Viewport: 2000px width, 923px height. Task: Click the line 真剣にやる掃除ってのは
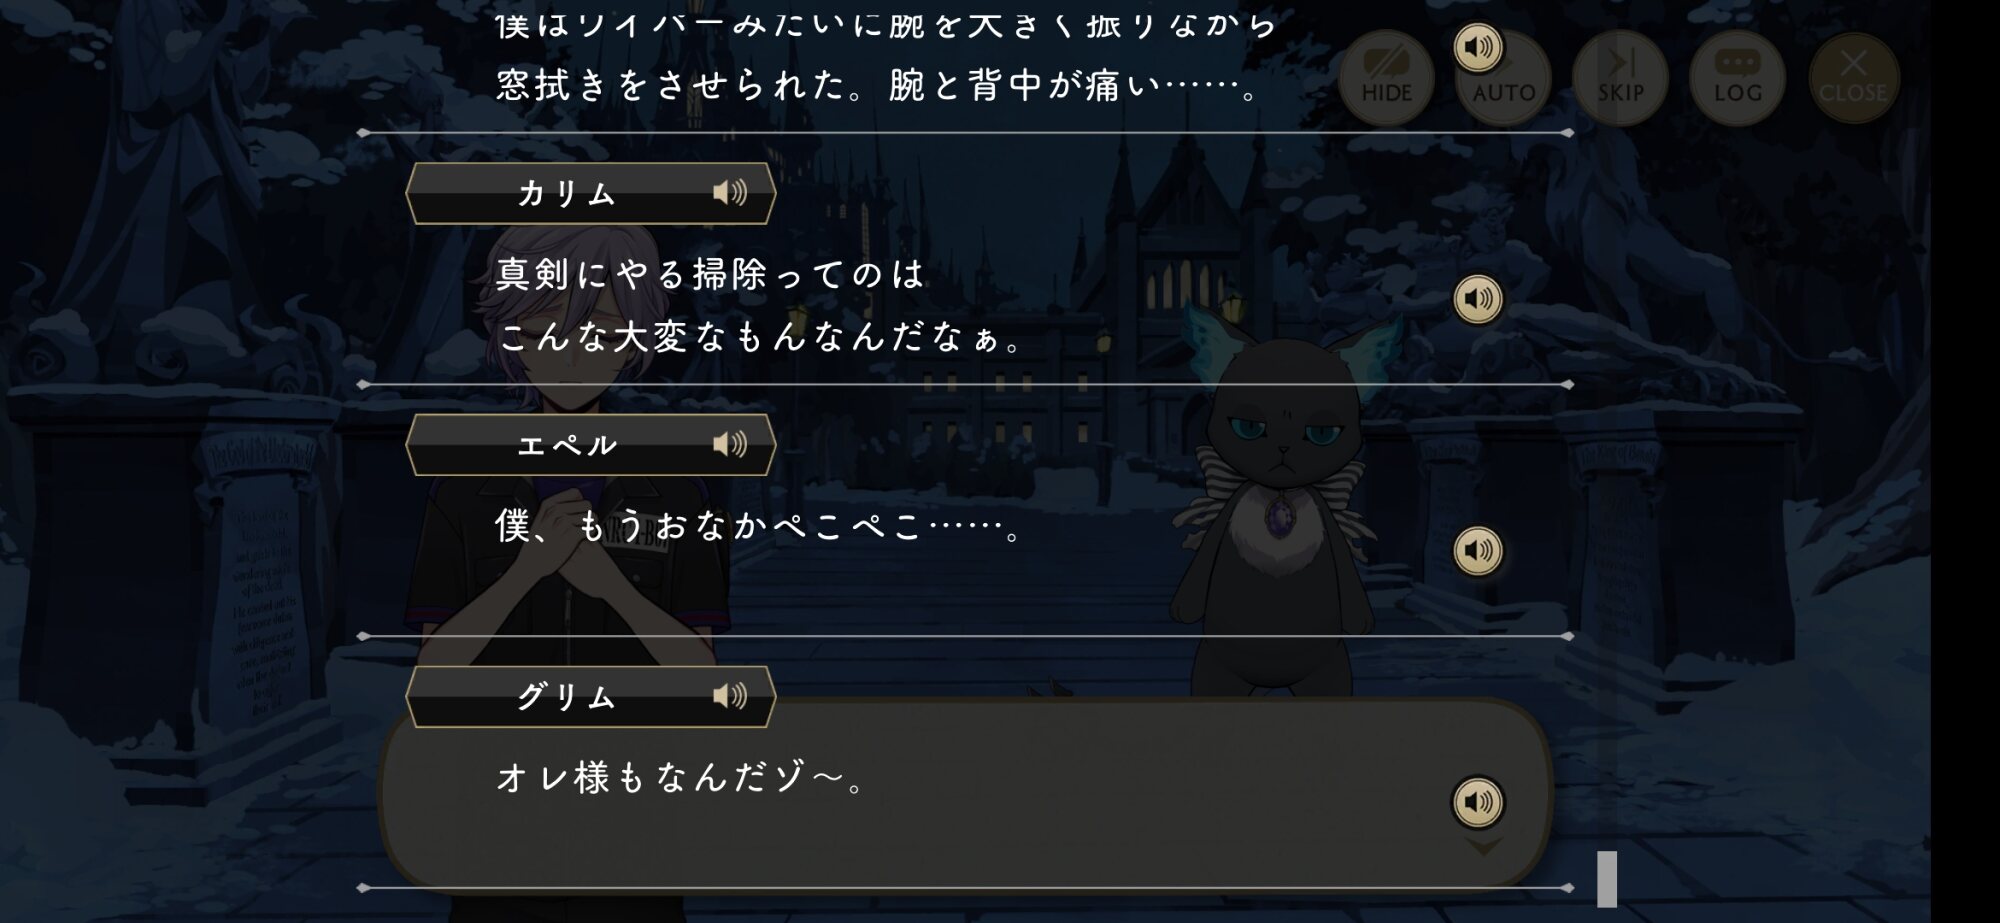(710, 274)
